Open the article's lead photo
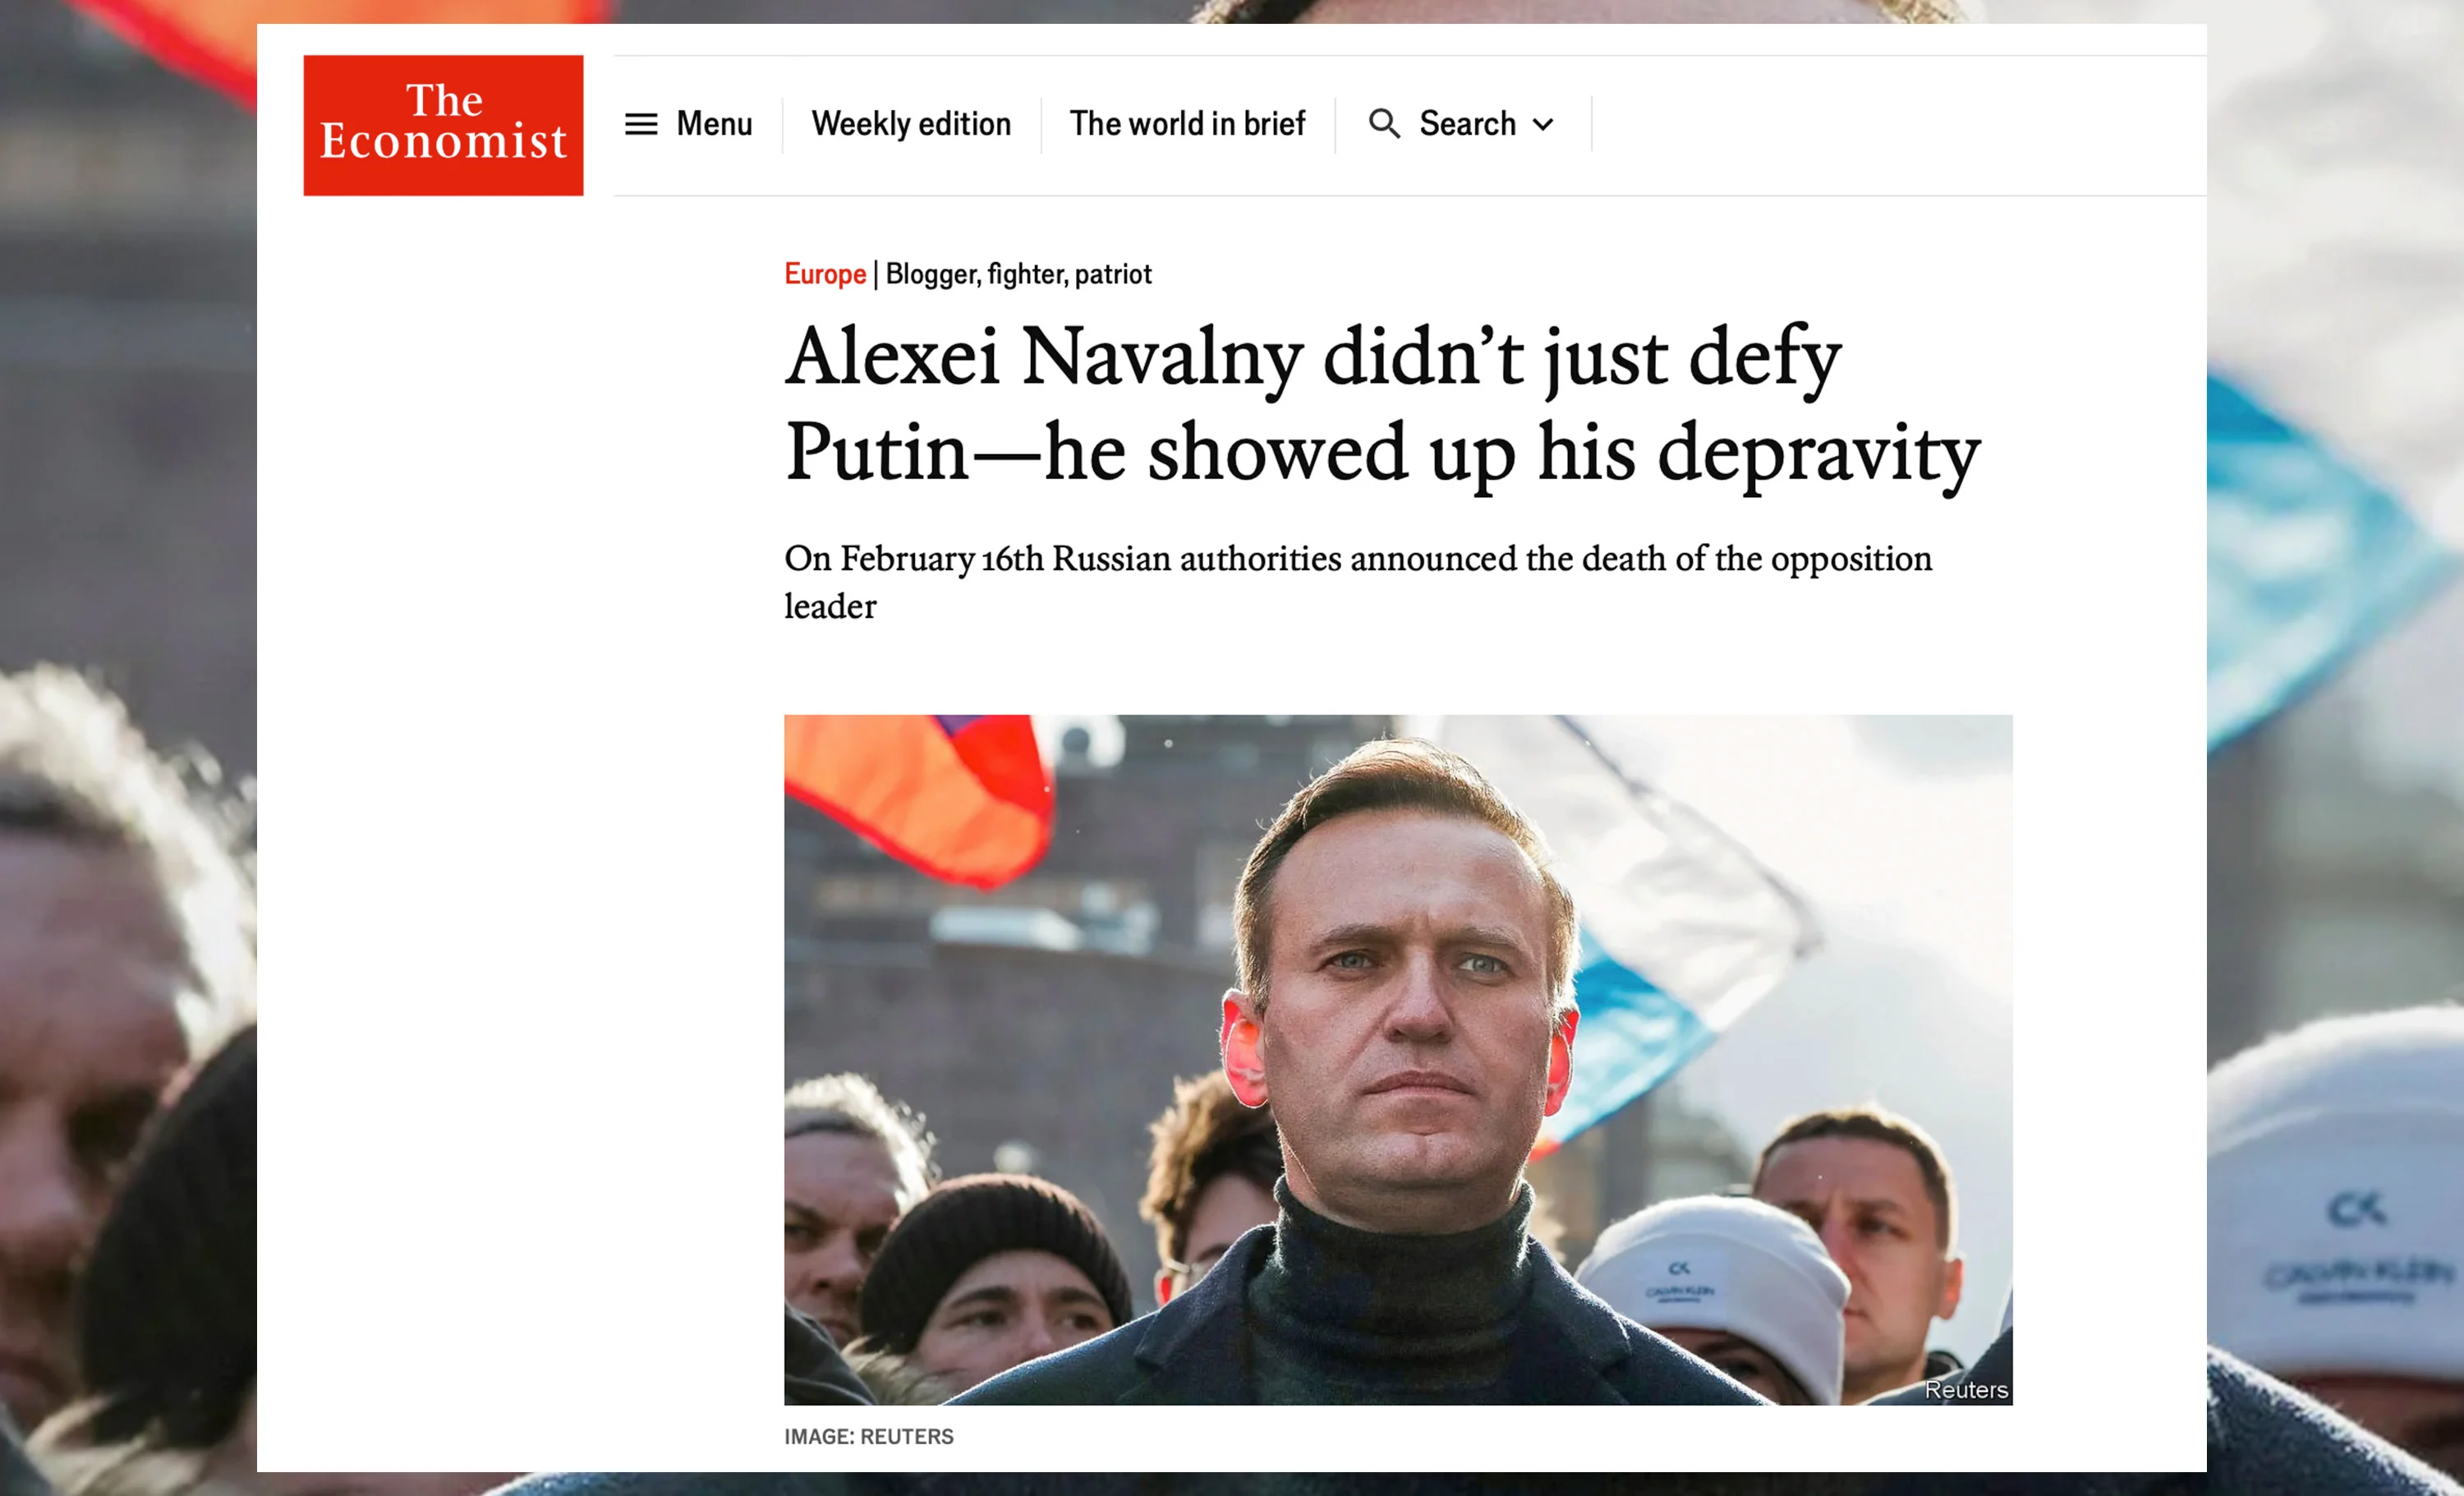 [1397, 1059]
